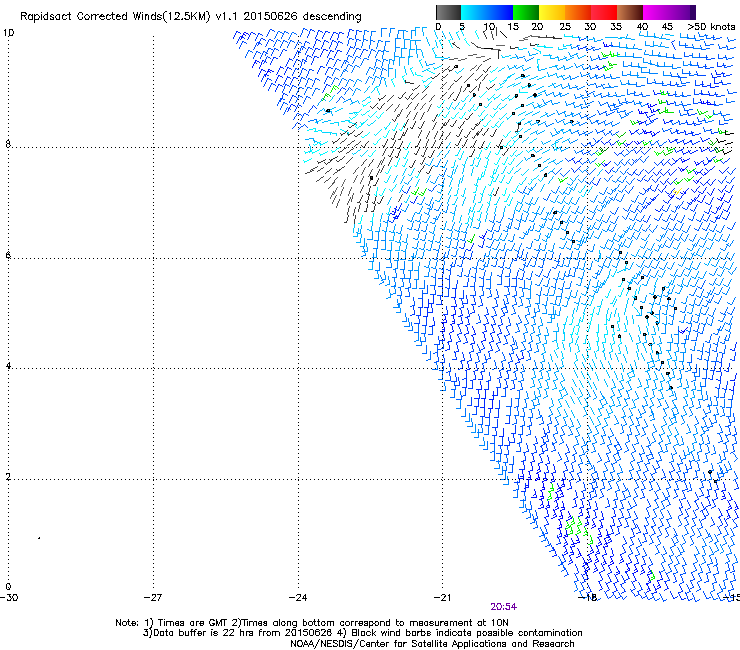The width and height of the screenshot is (740, 650).
Task: Pick the red 30–35 knots legend segment
Action: (x=604, y=12)
